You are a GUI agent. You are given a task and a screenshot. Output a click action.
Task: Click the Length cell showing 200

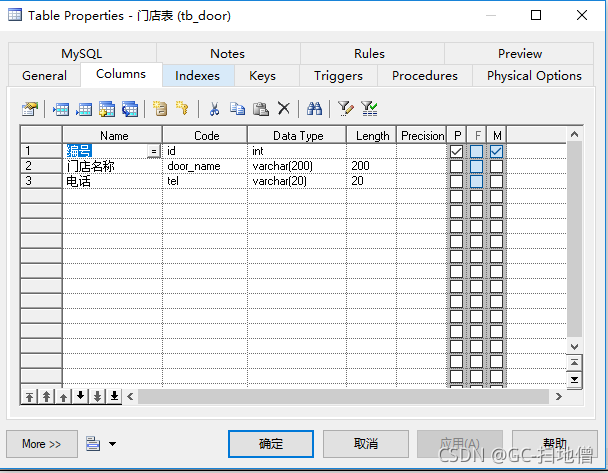pos(371,166)
